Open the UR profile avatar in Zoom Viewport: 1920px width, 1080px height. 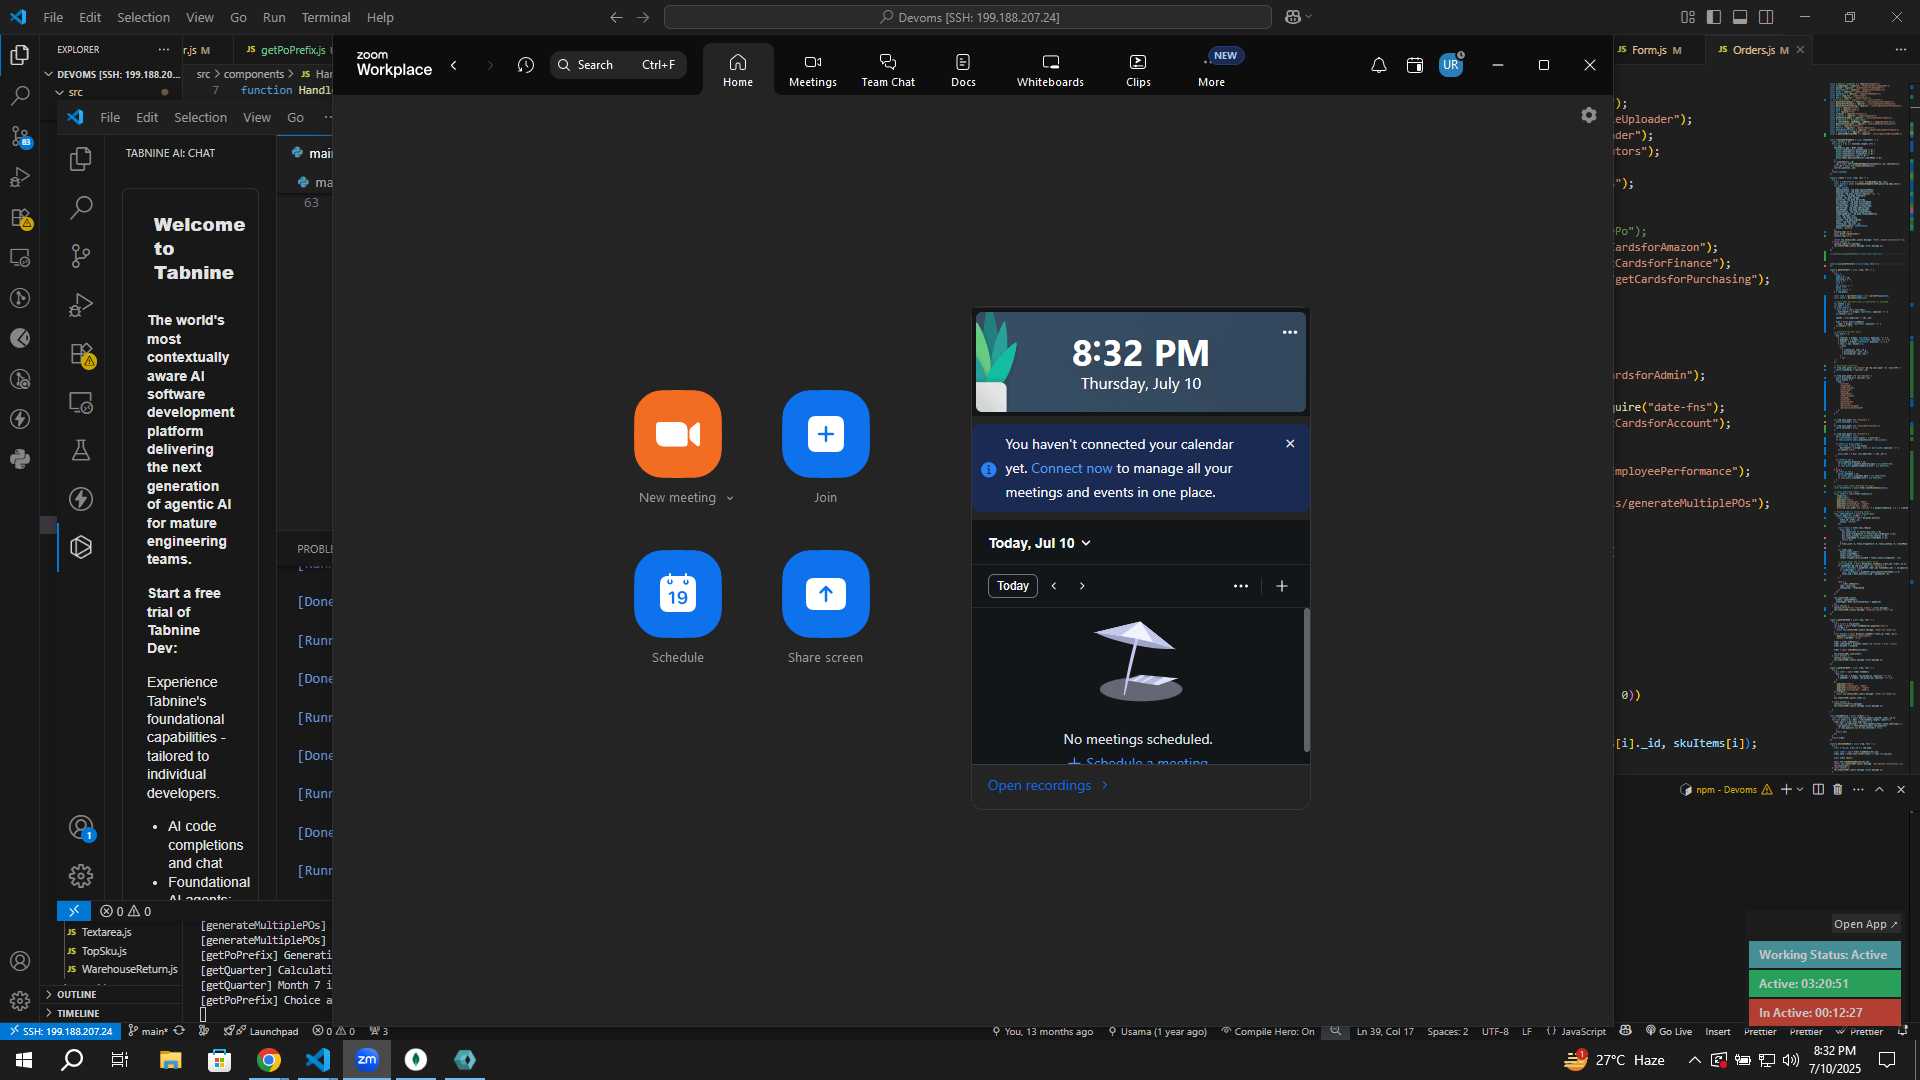(1451, 65)
